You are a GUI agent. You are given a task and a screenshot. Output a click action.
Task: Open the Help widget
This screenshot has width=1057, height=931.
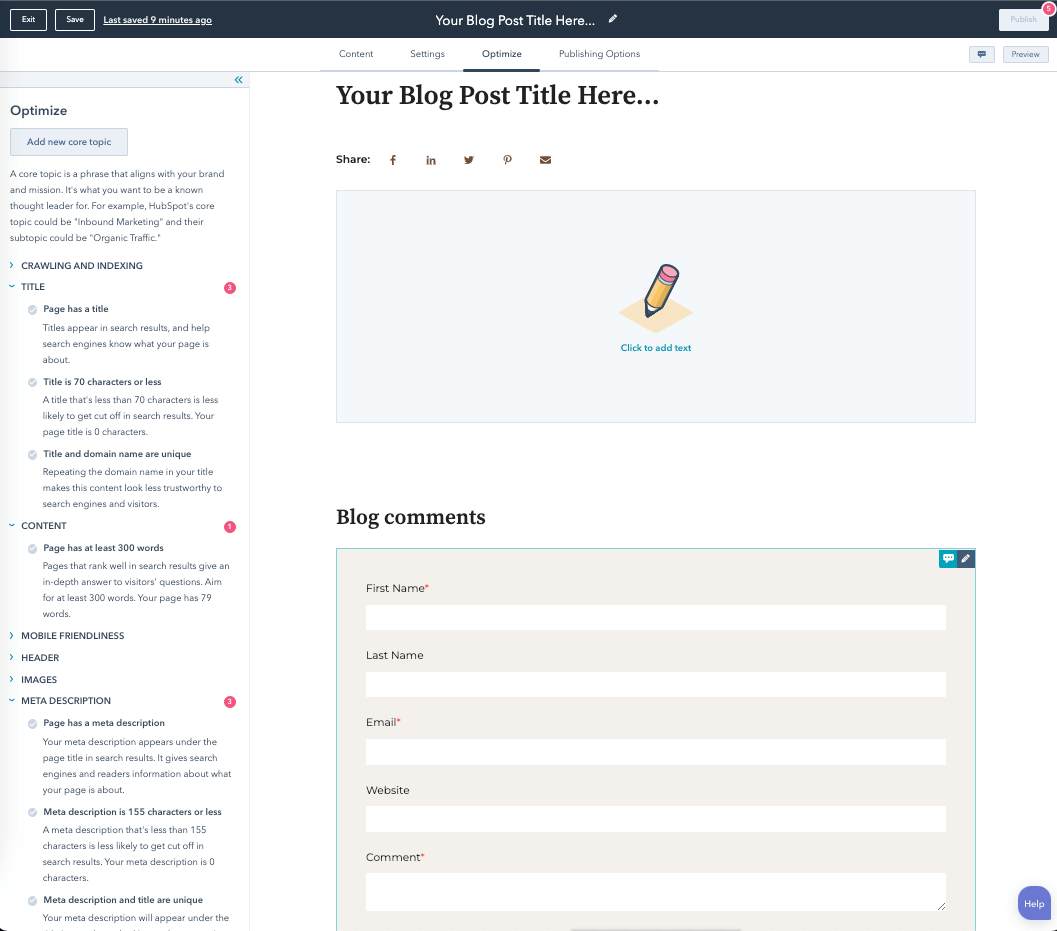(1034, 903)
